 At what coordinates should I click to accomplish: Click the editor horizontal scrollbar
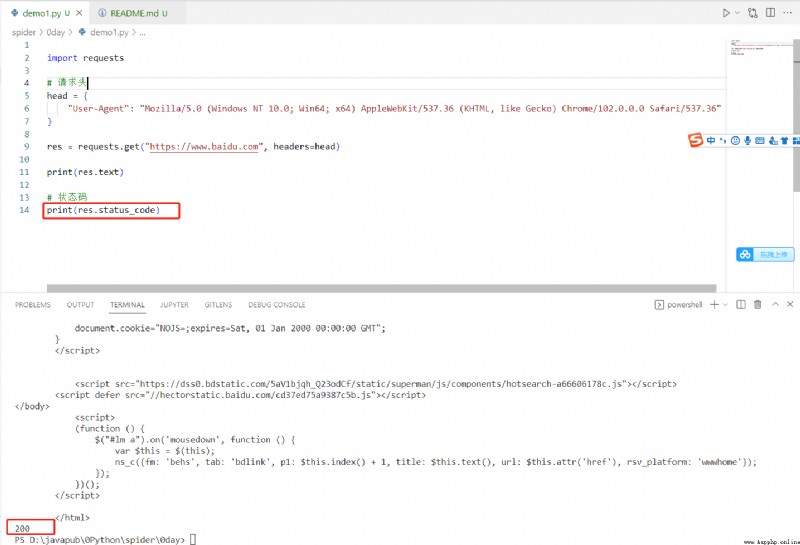(381, 288)
